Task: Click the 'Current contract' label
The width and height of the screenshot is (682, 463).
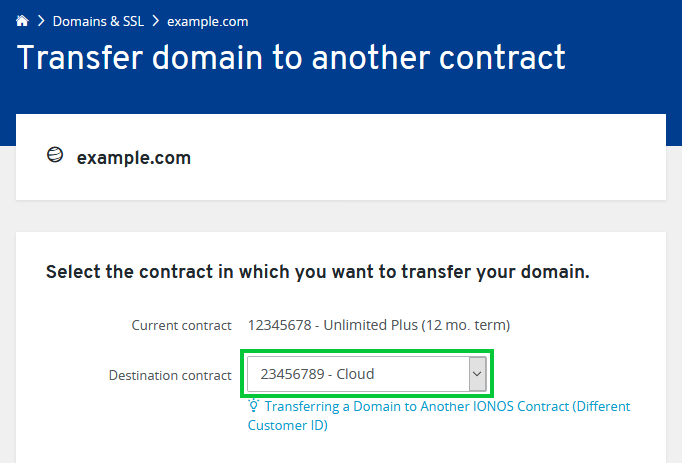Action: [x=181, y=325]
